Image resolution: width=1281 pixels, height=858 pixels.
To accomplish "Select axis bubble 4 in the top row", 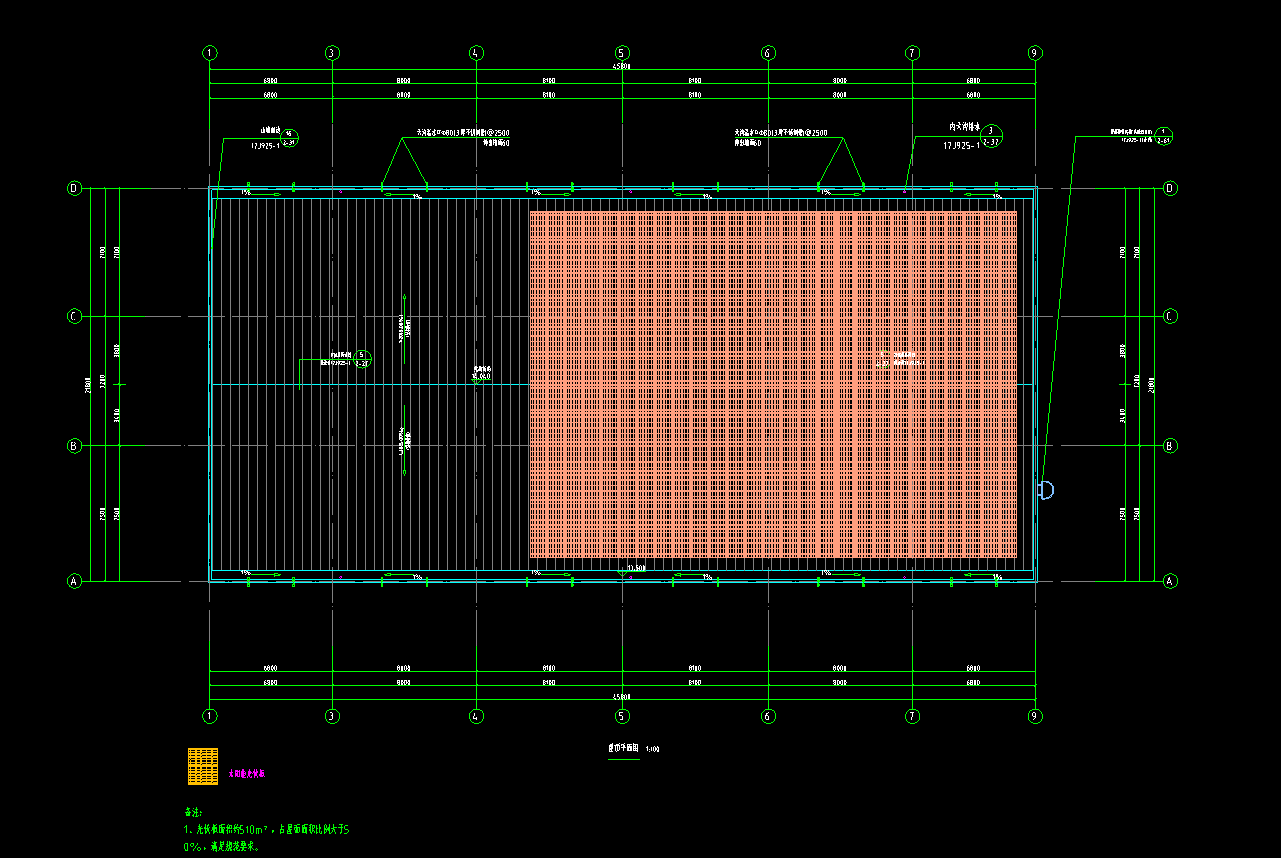I will (476, 53).
